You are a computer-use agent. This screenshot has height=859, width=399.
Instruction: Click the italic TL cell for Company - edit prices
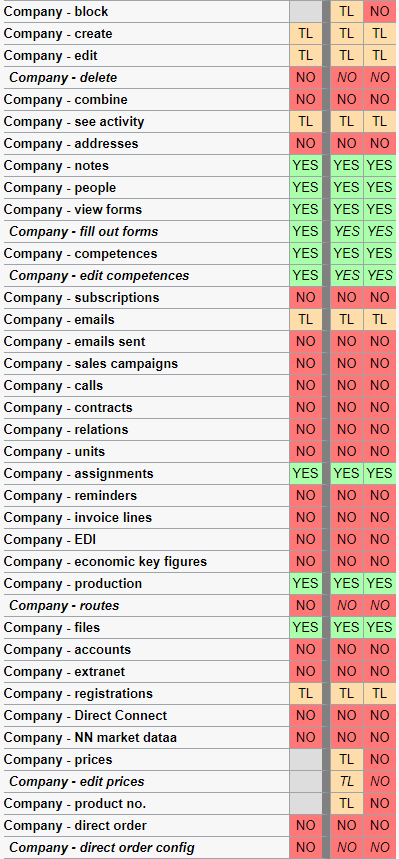[x=346, y=781]
